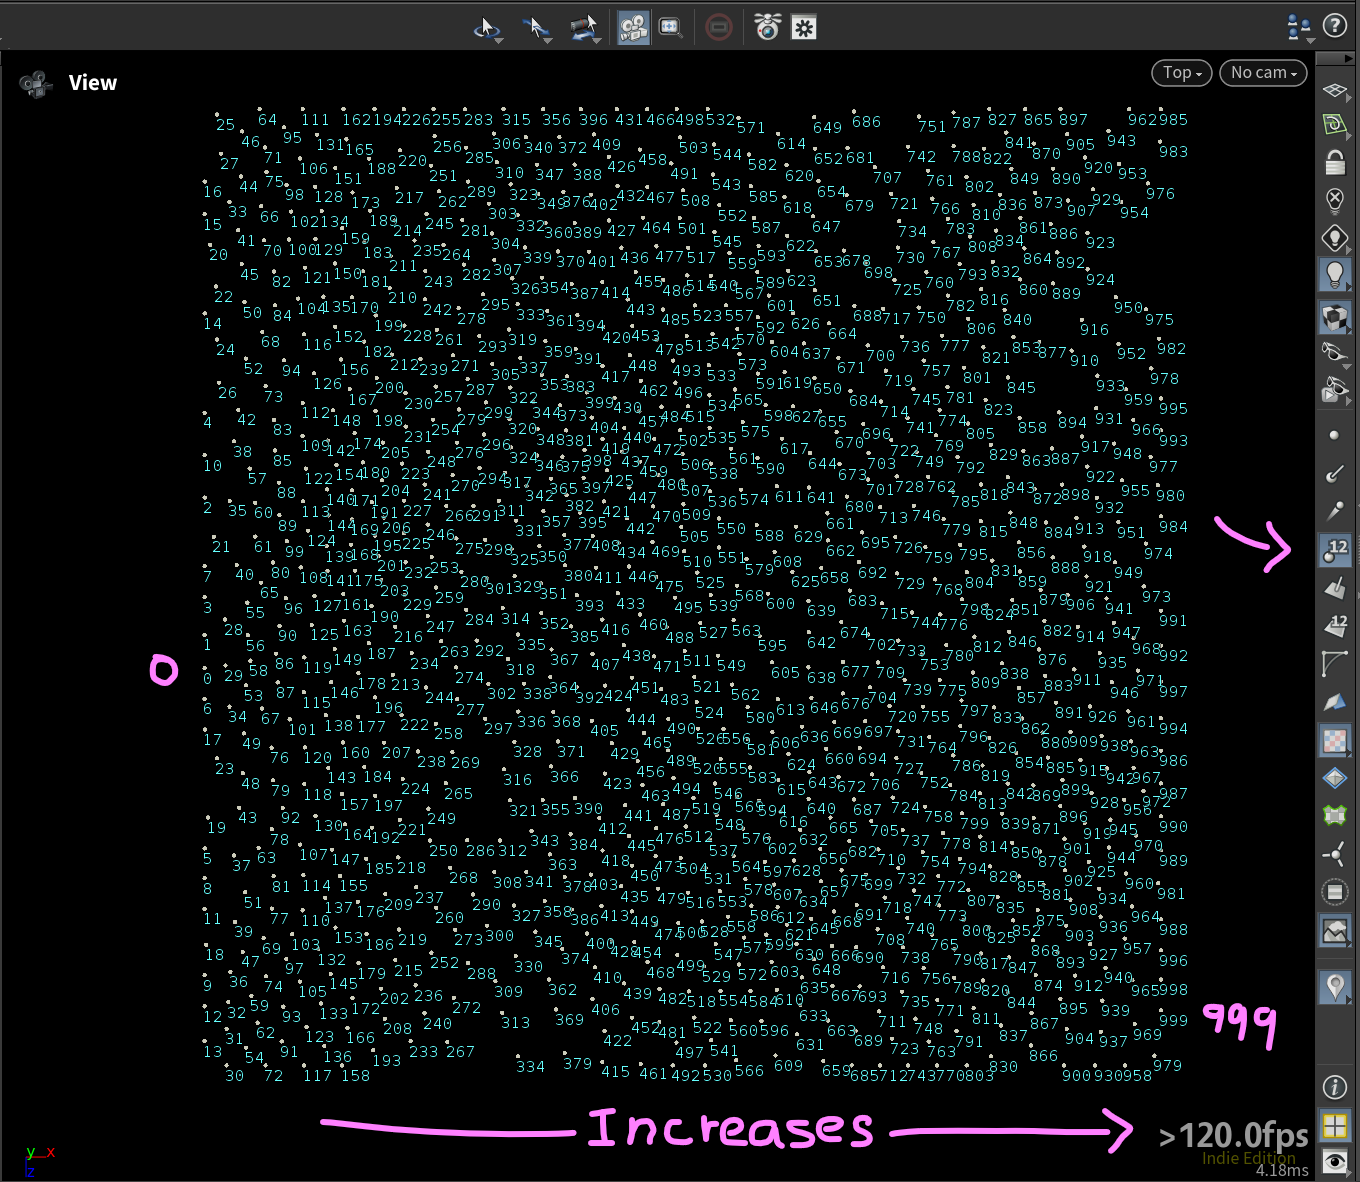This screenshot has height=1182, width=1360.
Task: Open the viewport help question mark
Action: tap(1334, 26)
